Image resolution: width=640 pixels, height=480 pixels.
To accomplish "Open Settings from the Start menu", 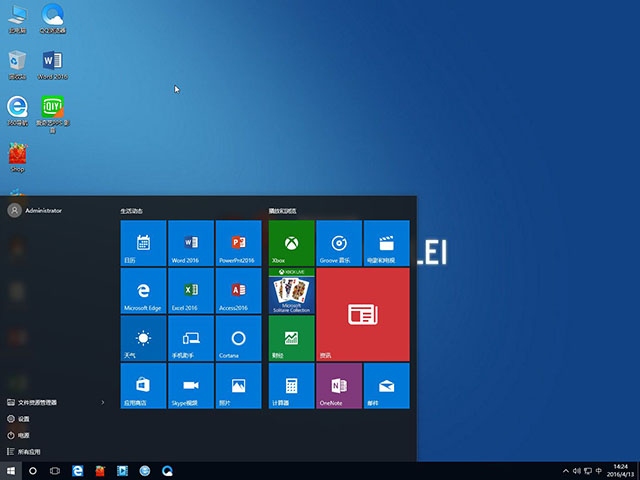I will (x=23, y=419).
